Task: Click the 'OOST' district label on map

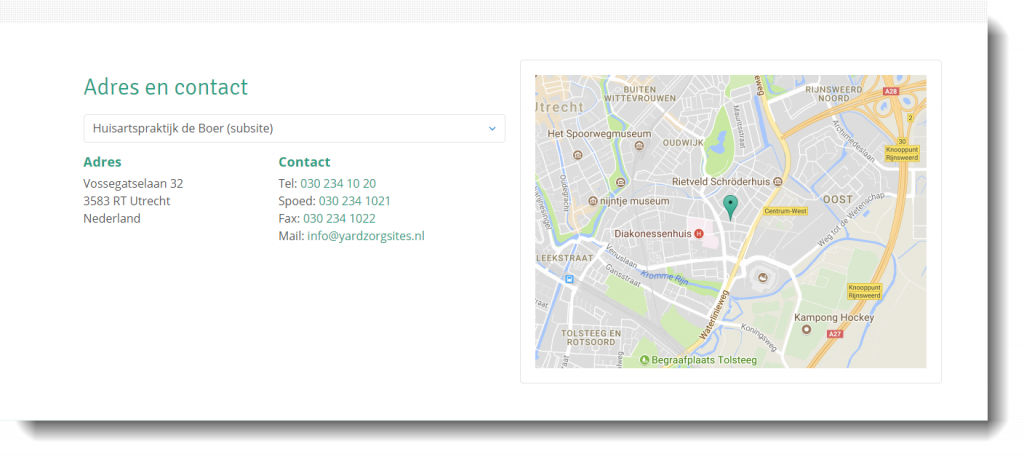Action: click(837, 198)
